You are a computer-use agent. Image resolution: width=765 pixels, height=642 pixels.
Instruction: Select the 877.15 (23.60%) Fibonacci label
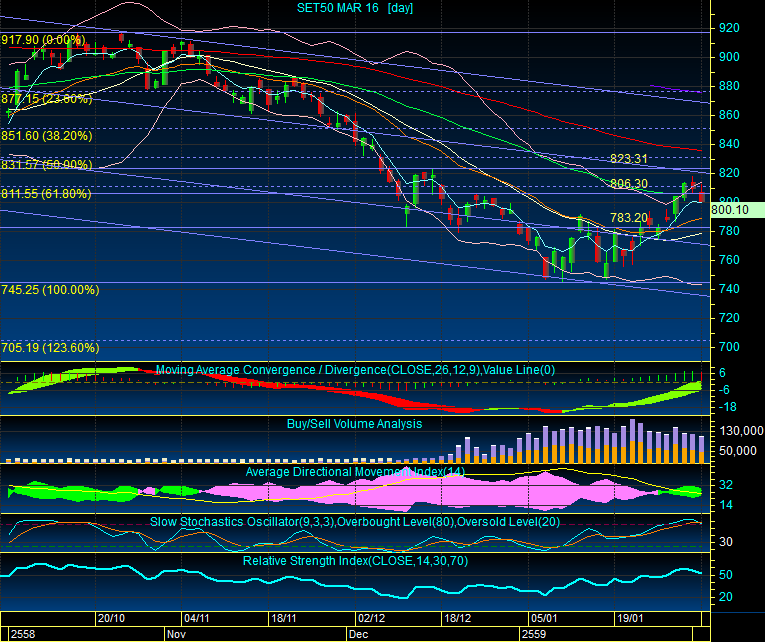click(46, 99)
